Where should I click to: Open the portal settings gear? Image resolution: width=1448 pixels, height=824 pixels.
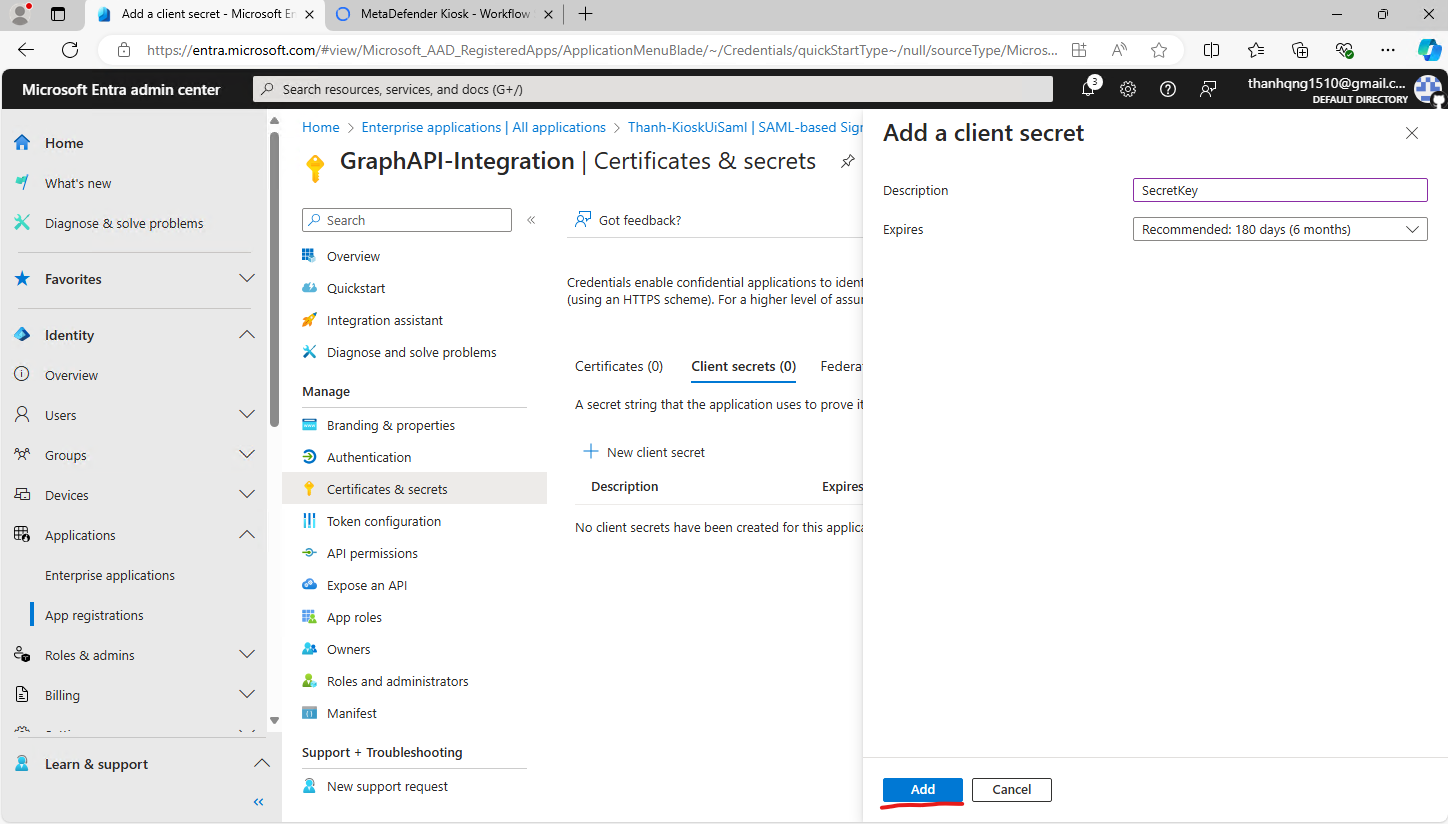(x=1128, y=89)
